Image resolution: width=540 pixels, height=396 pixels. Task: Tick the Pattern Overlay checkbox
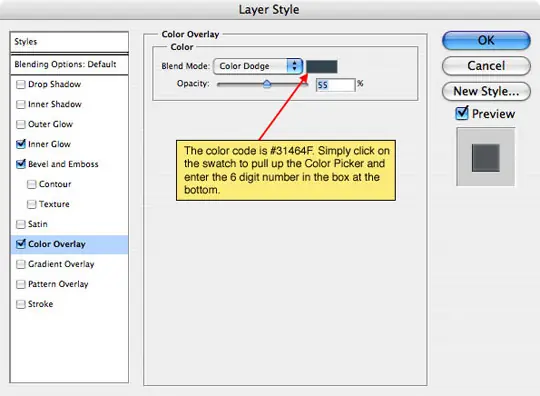21,284
